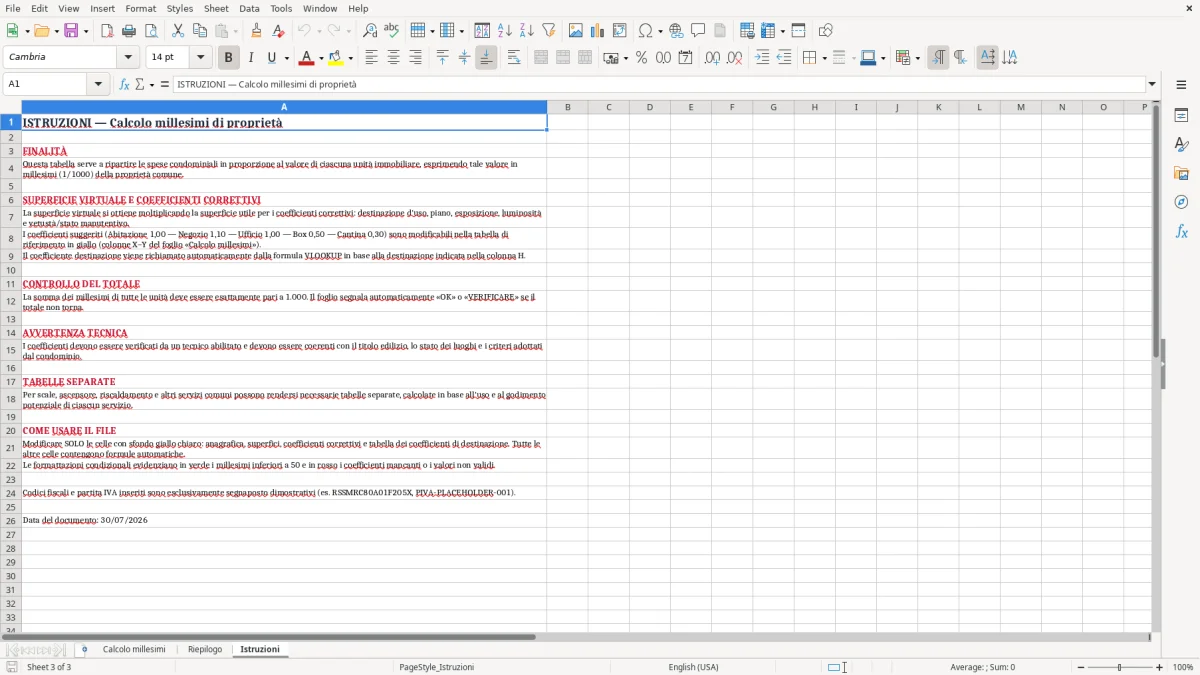
Task: Expand the Font Color dropdown arrow
Action: tap(321, 59)
